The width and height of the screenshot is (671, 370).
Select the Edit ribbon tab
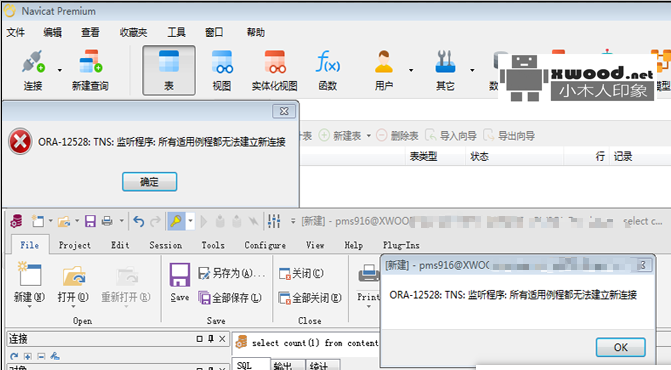[120, 245]
